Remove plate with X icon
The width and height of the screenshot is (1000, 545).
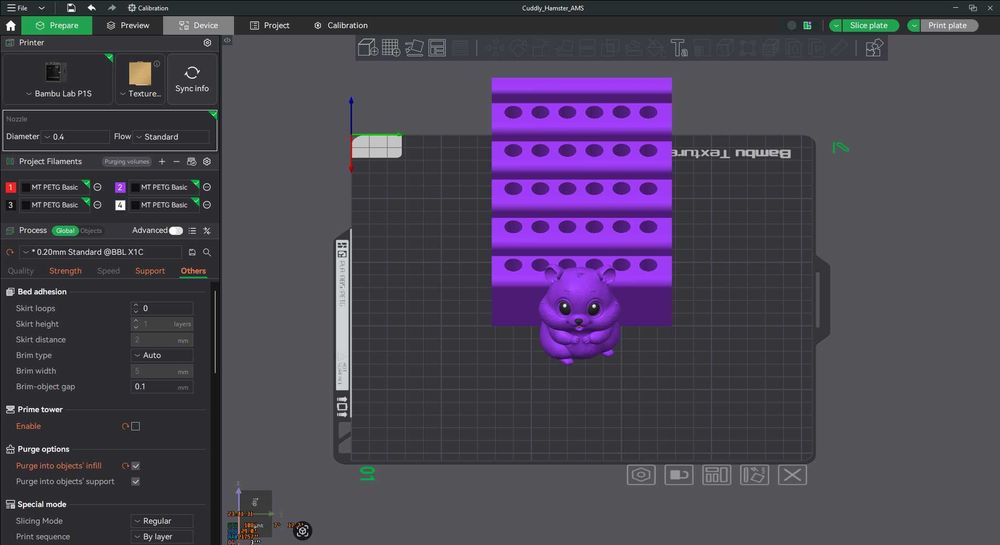tap(792, 475)
